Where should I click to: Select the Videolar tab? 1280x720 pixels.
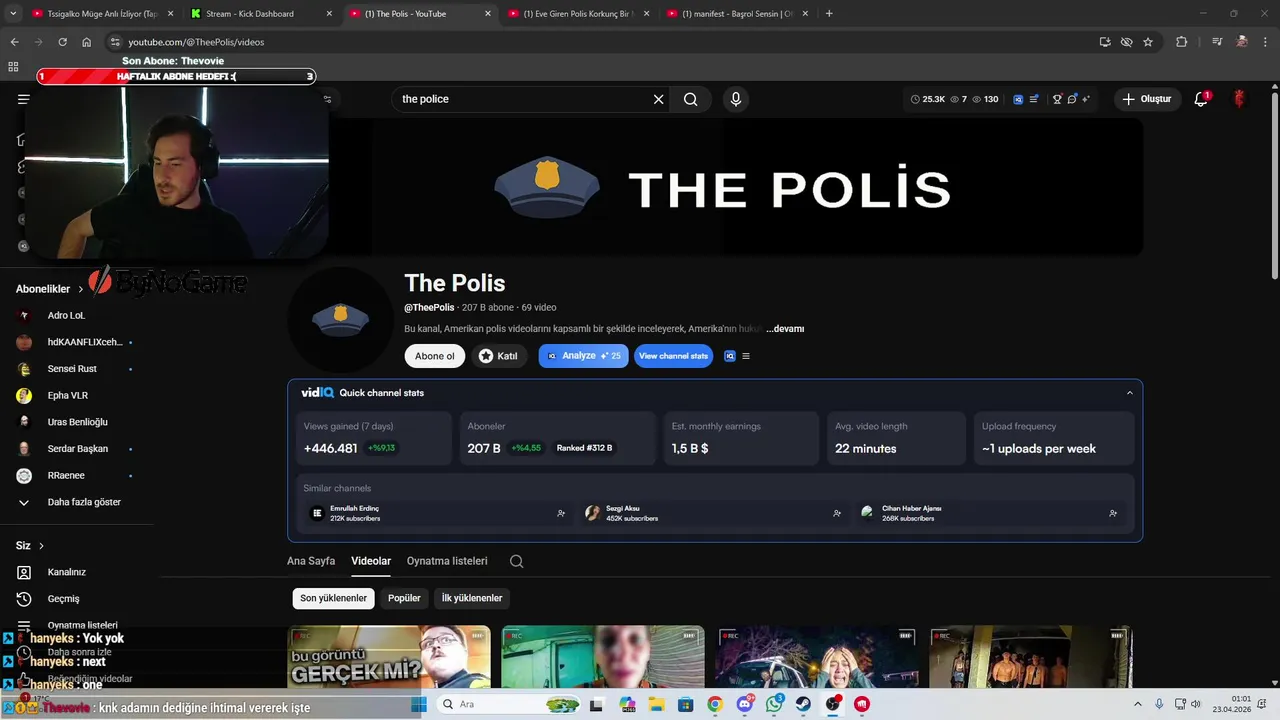coord(371,561)
